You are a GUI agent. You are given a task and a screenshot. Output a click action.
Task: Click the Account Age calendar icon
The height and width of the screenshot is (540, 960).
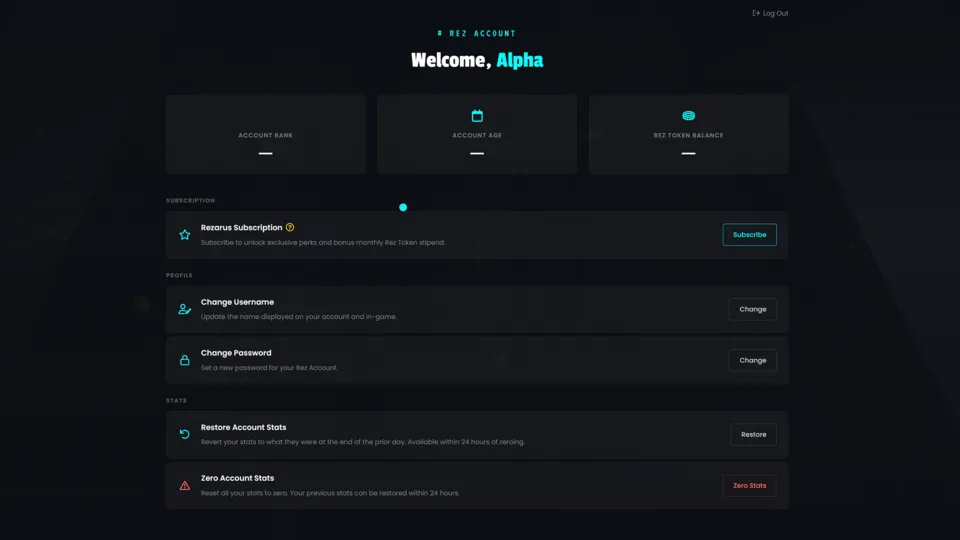pos(477,115)
